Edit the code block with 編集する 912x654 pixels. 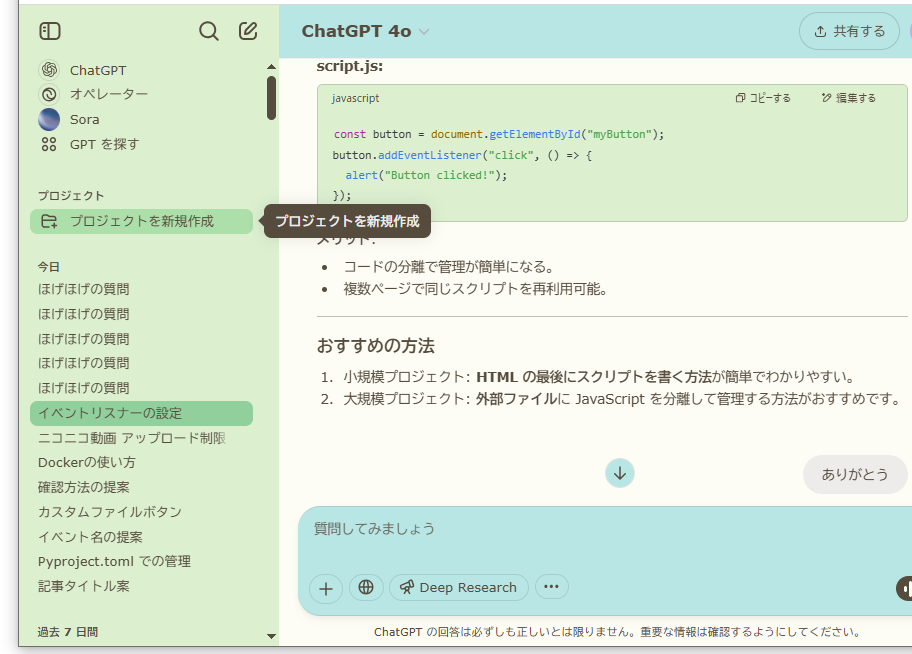pyautogui.click(x=849, y=98)
